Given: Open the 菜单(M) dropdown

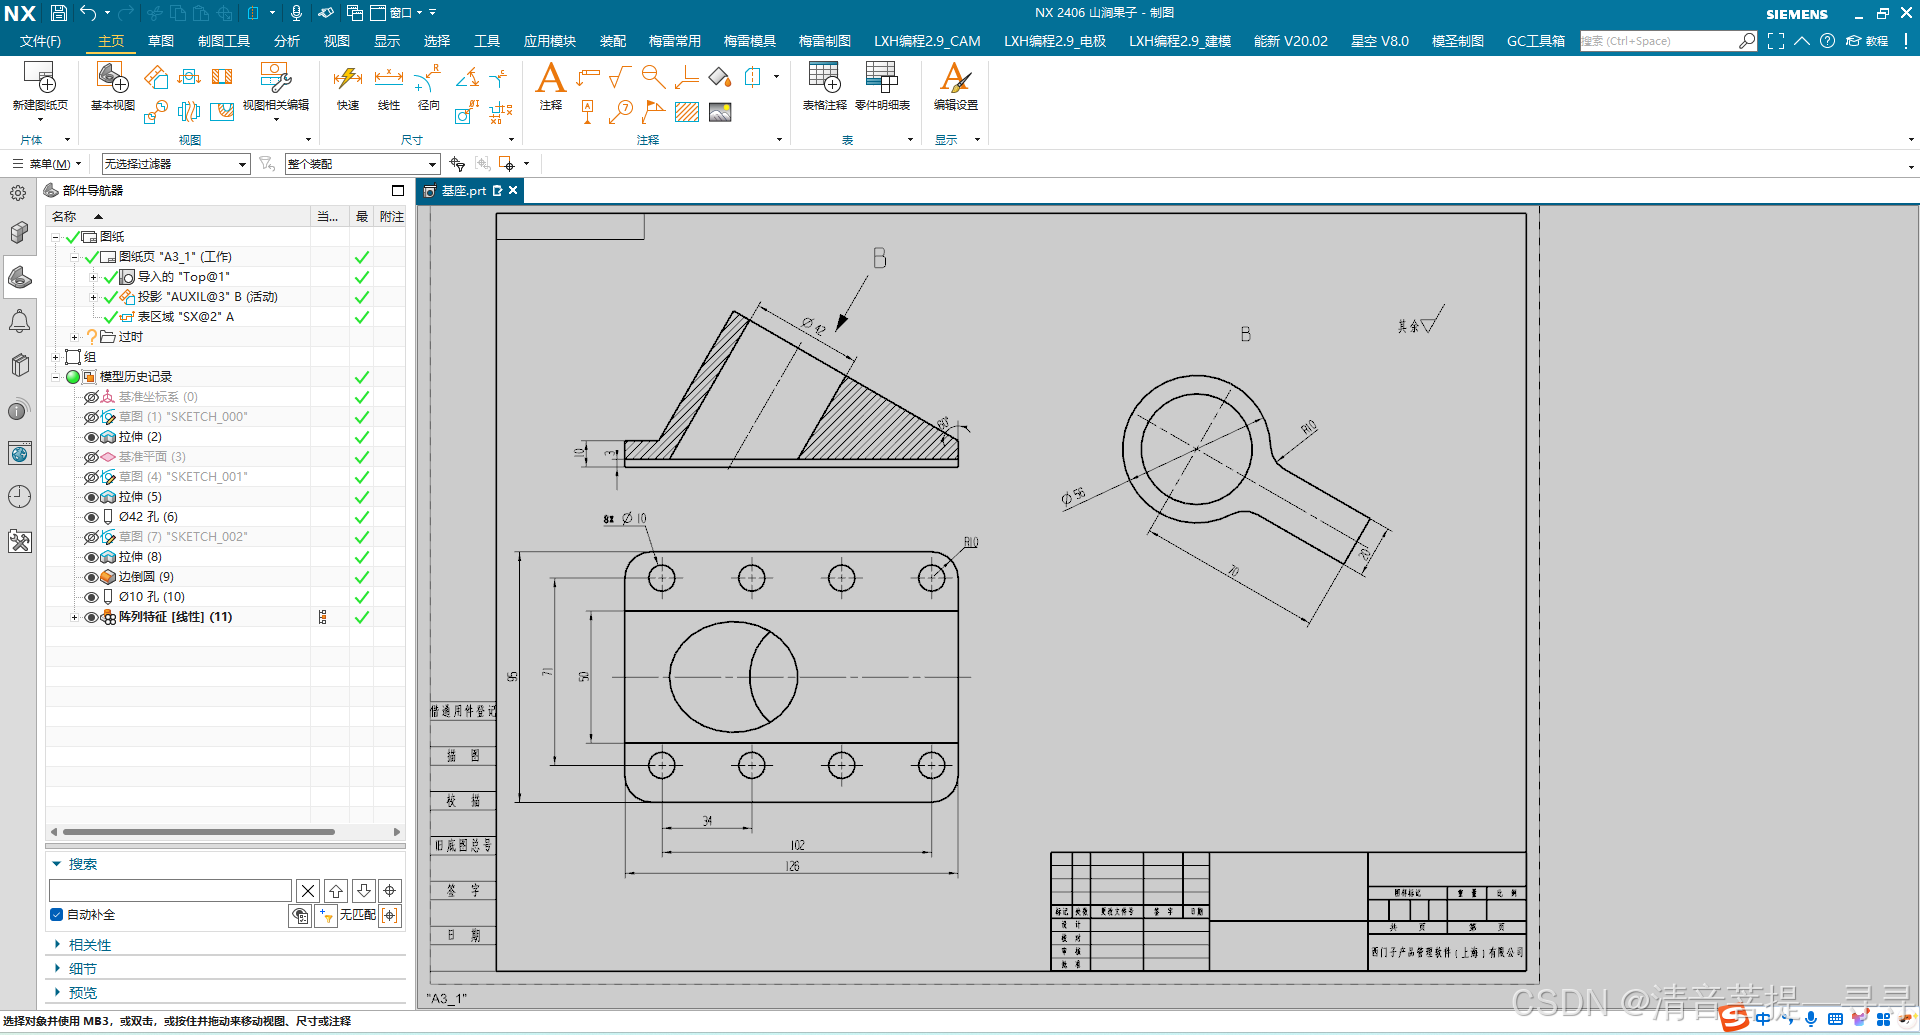Looking at the screenshot, I should 47,164.
